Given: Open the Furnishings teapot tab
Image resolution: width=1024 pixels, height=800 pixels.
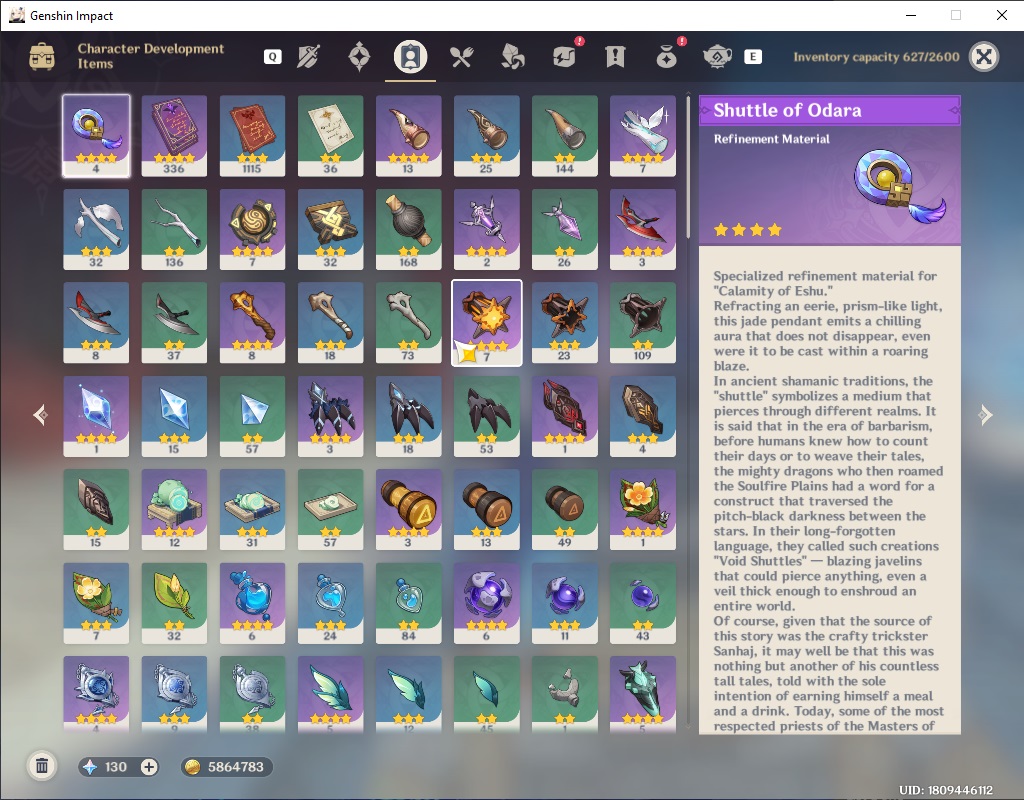Looking at the screenshot, I should coord(717,57).
